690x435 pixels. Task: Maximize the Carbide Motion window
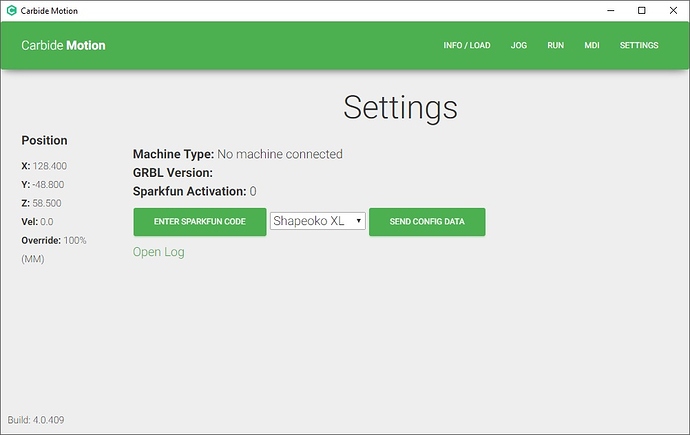tap(642, 11)
